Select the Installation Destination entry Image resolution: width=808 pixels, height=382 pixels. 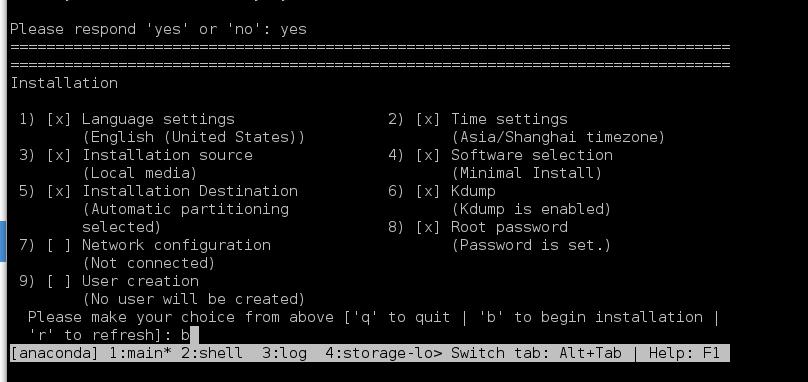click(x=190, y=191)
